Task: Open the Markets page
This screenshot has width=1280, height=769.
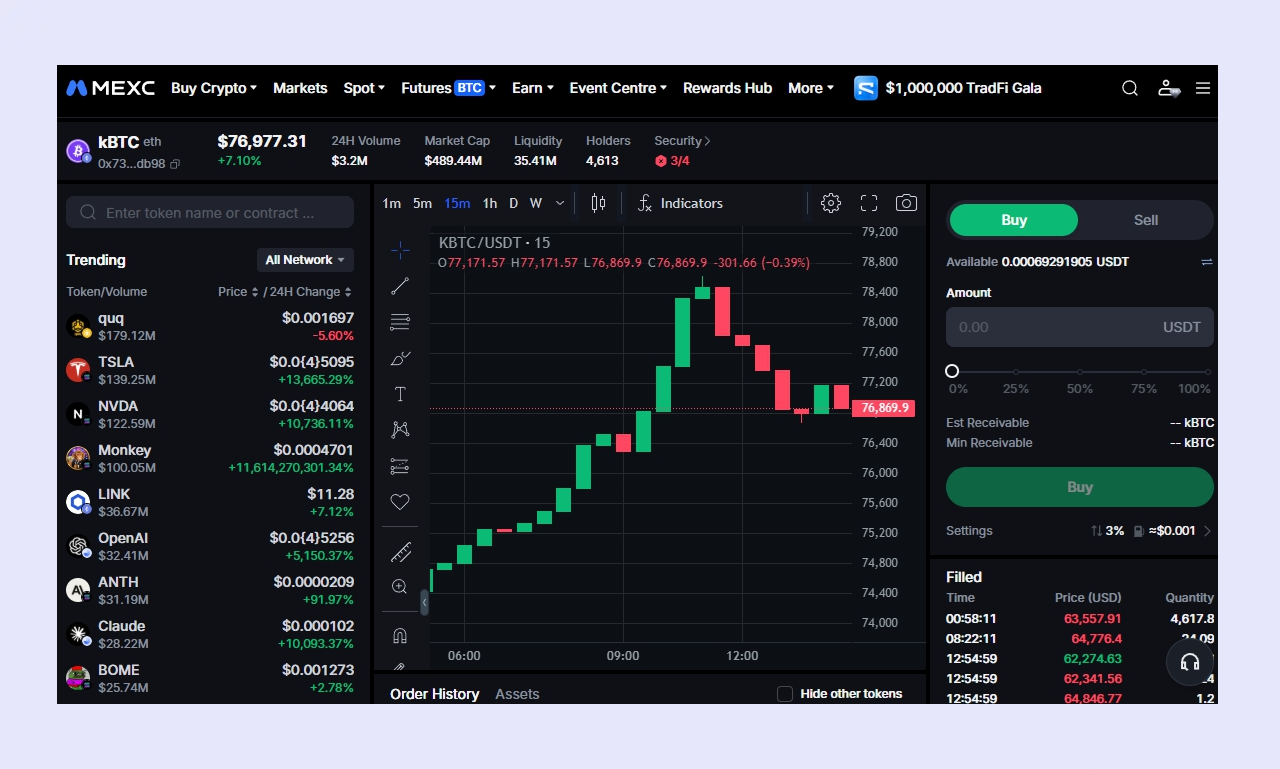Action: (x=300, y=88)
